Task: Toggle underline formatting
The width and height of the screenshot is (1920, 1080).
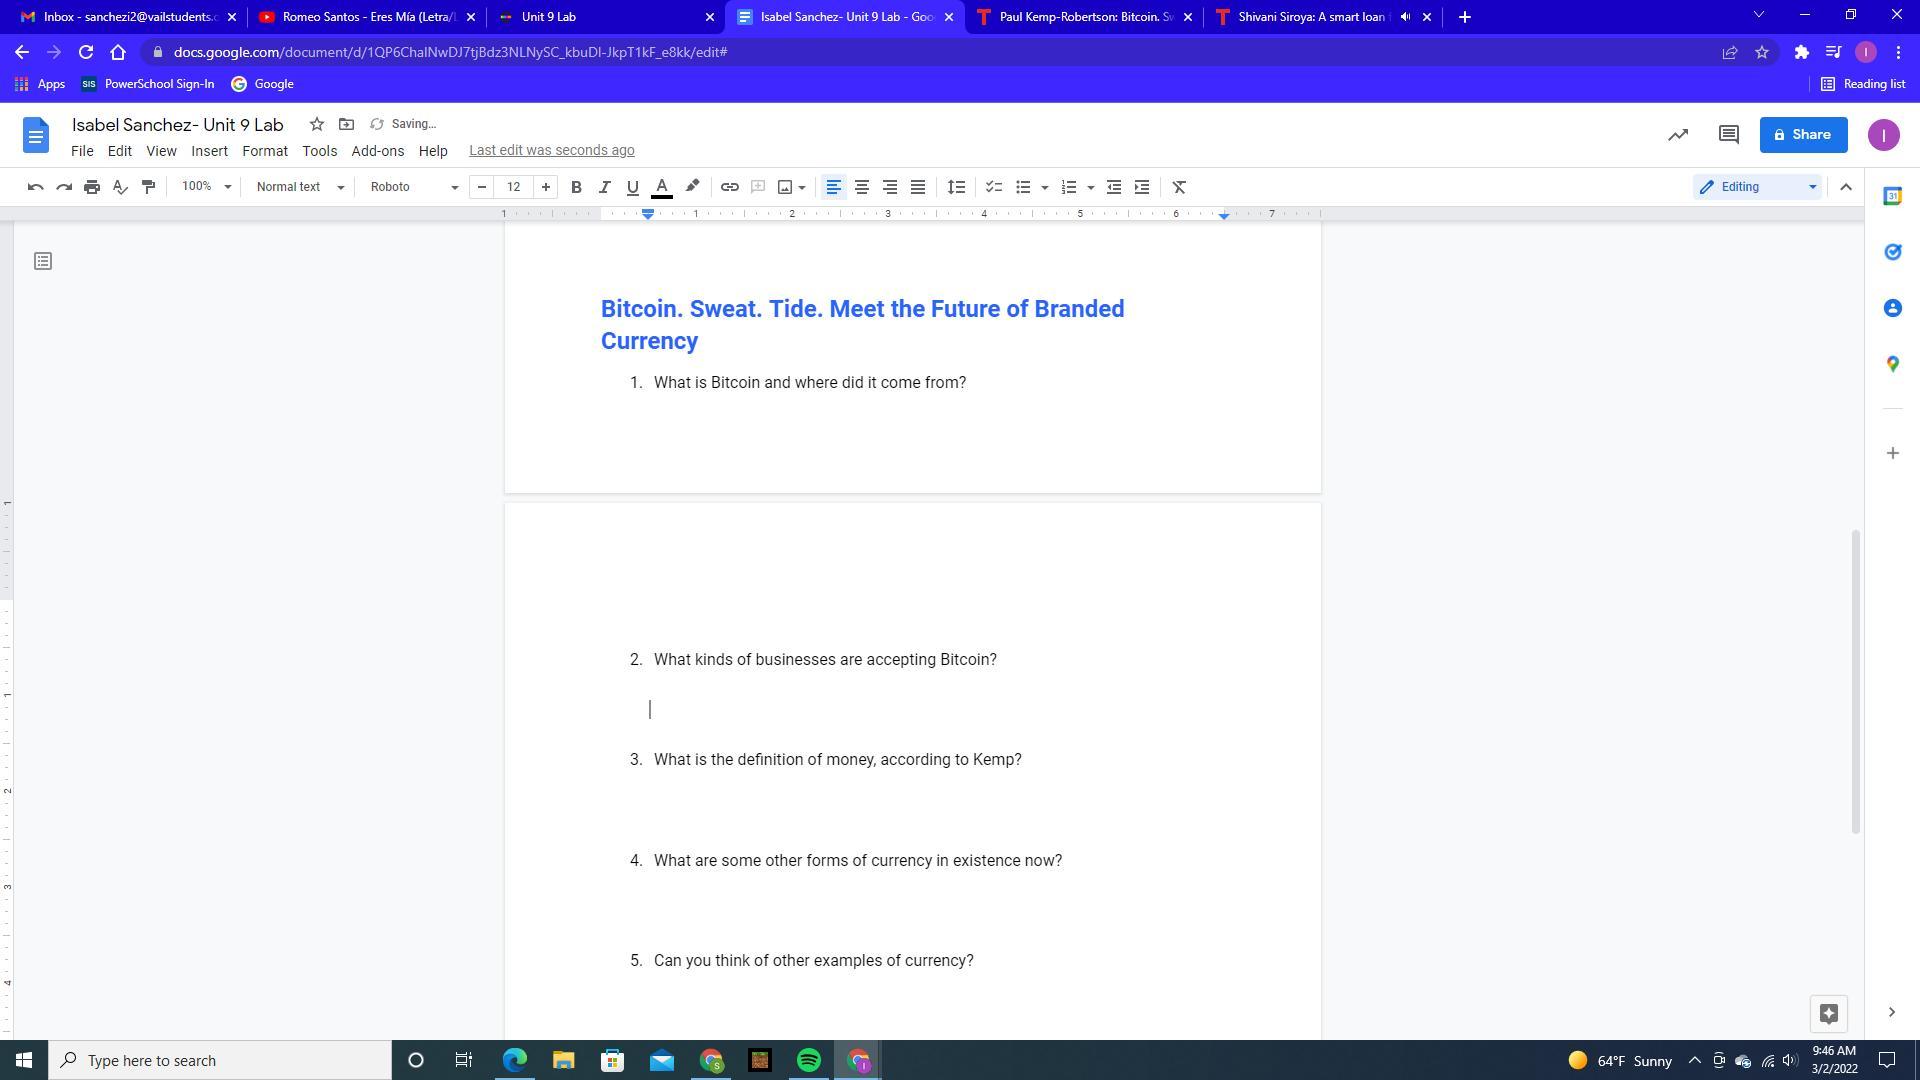Action: coord(632,187)
